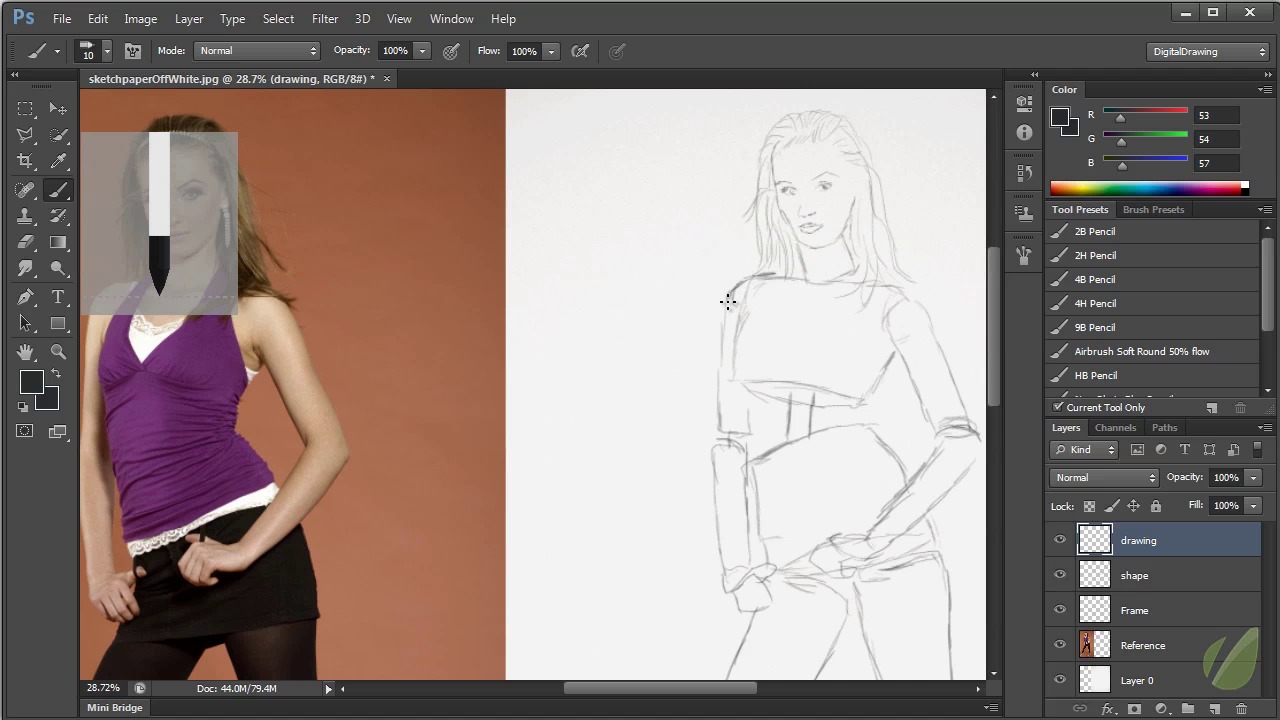1280x720 pixels.
Task: Select the Zoom tool in toolbar
Action: [x=58, y=352]
